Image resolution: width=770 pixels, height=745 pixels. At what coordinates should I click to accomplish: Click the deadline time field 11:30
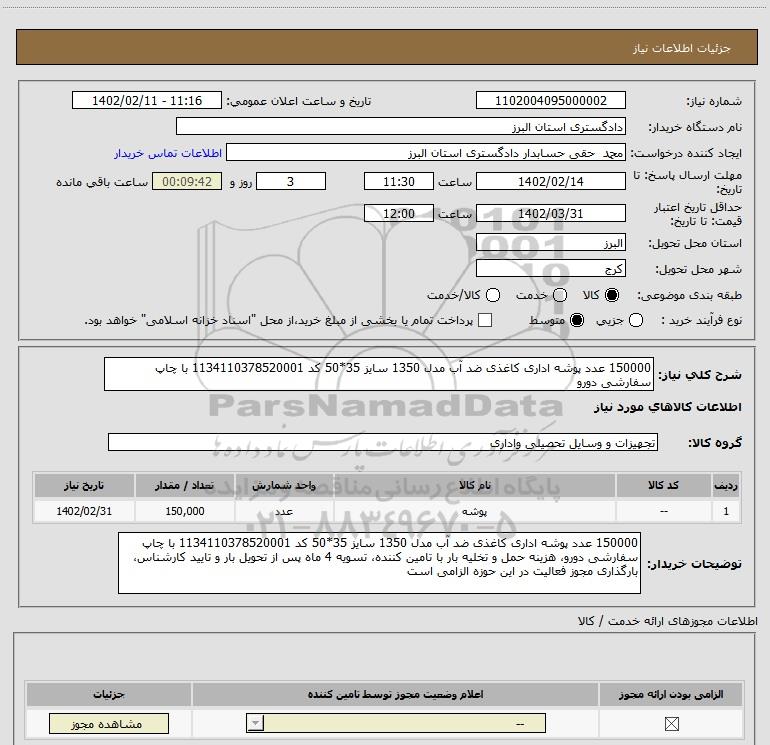click(x=399, y=181)
